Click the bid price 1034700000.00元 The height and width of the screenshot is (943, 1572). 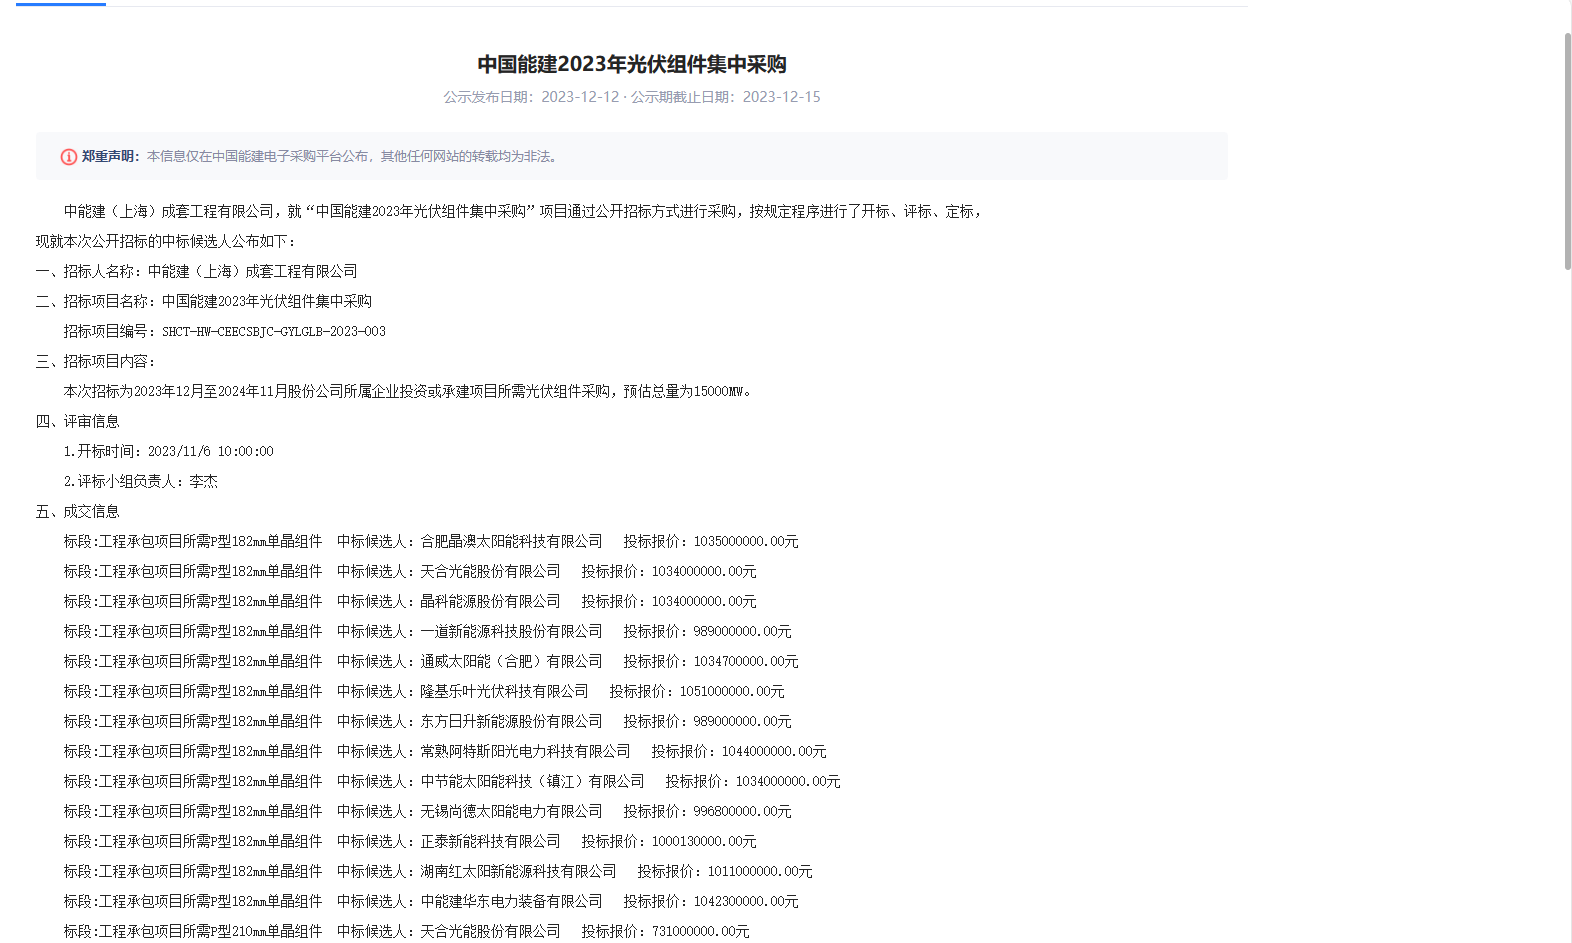point(746,661)
